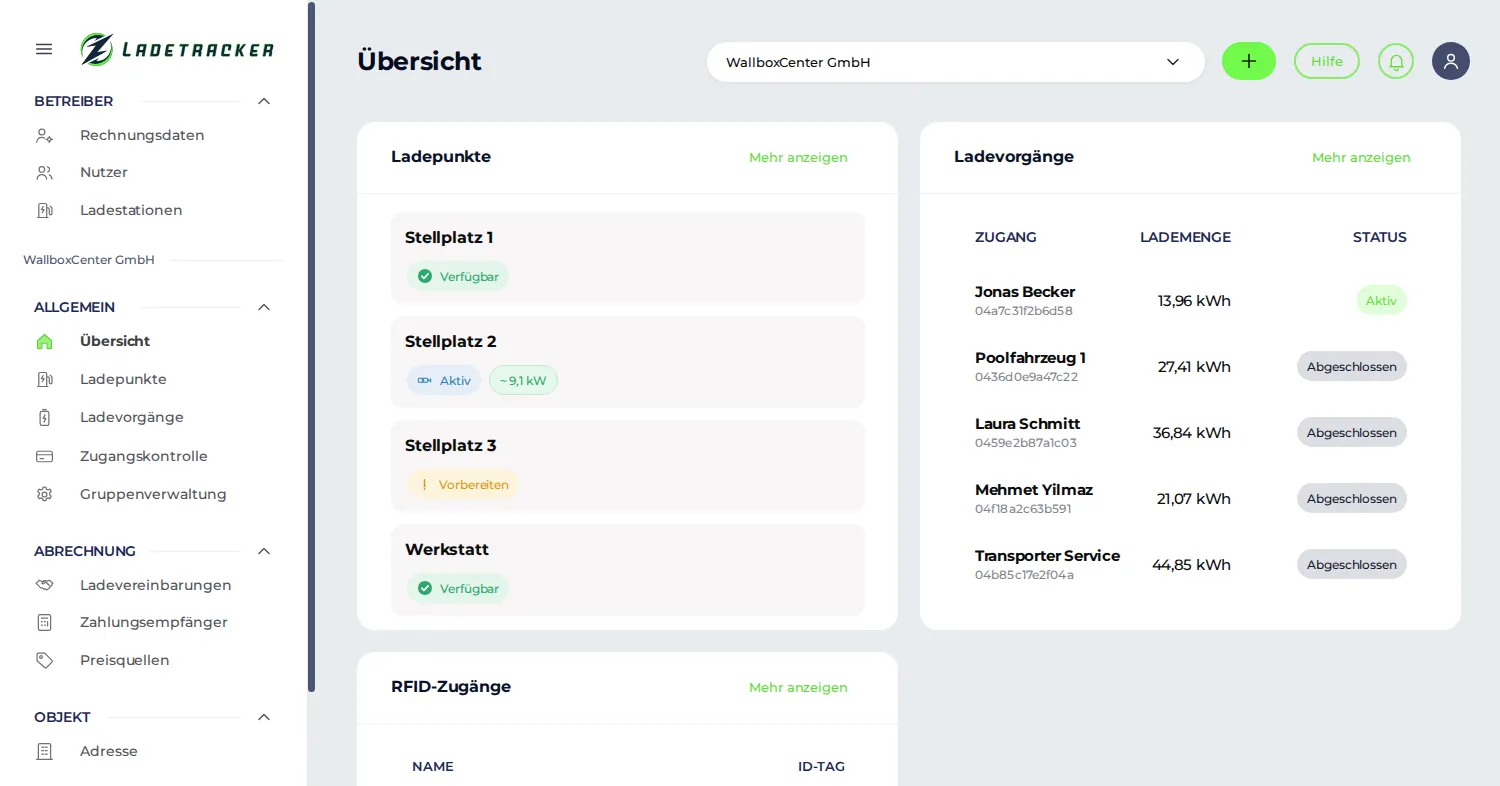The image size is (1500, 786).
Task: Click the Gruppenverwaltung gear icon
Action: pyautogui.click(x=44, y=494)
